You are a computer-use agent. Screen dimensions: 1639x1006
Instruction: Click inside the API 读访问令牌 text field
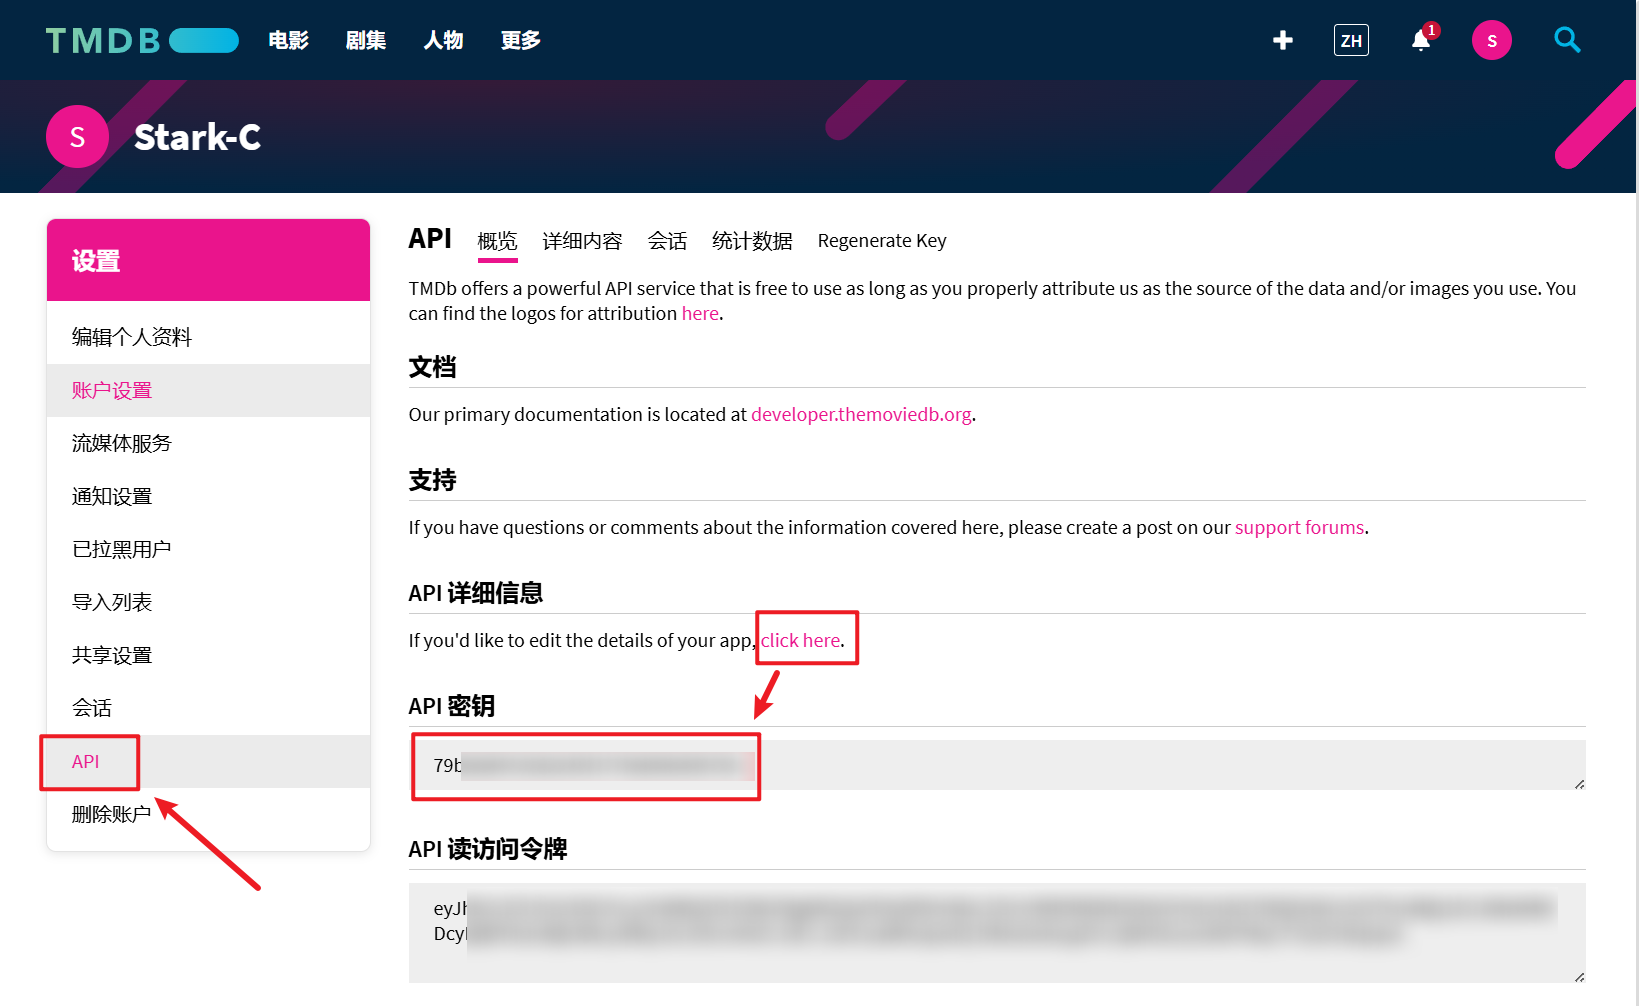coord(997,933)
